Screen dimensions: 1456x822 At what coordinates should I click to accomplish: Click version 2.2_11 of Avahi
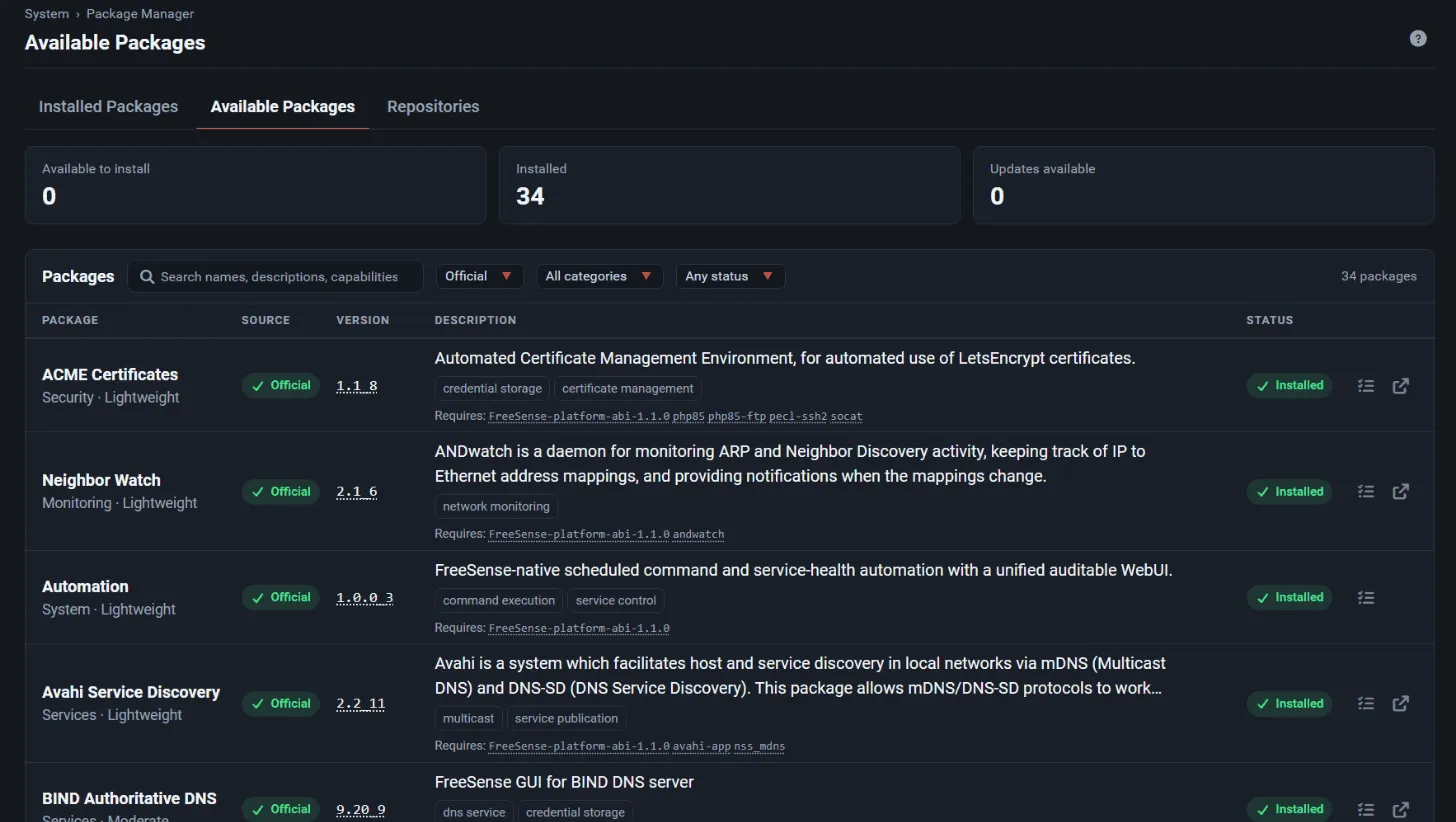coord(361,704)
